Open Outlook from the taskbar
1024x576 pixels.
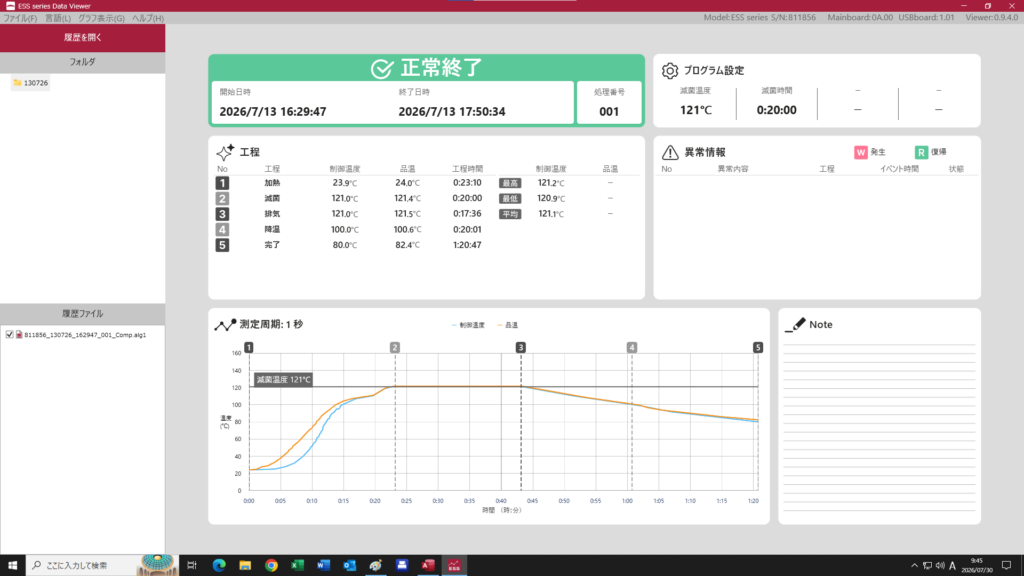(349, 566)
